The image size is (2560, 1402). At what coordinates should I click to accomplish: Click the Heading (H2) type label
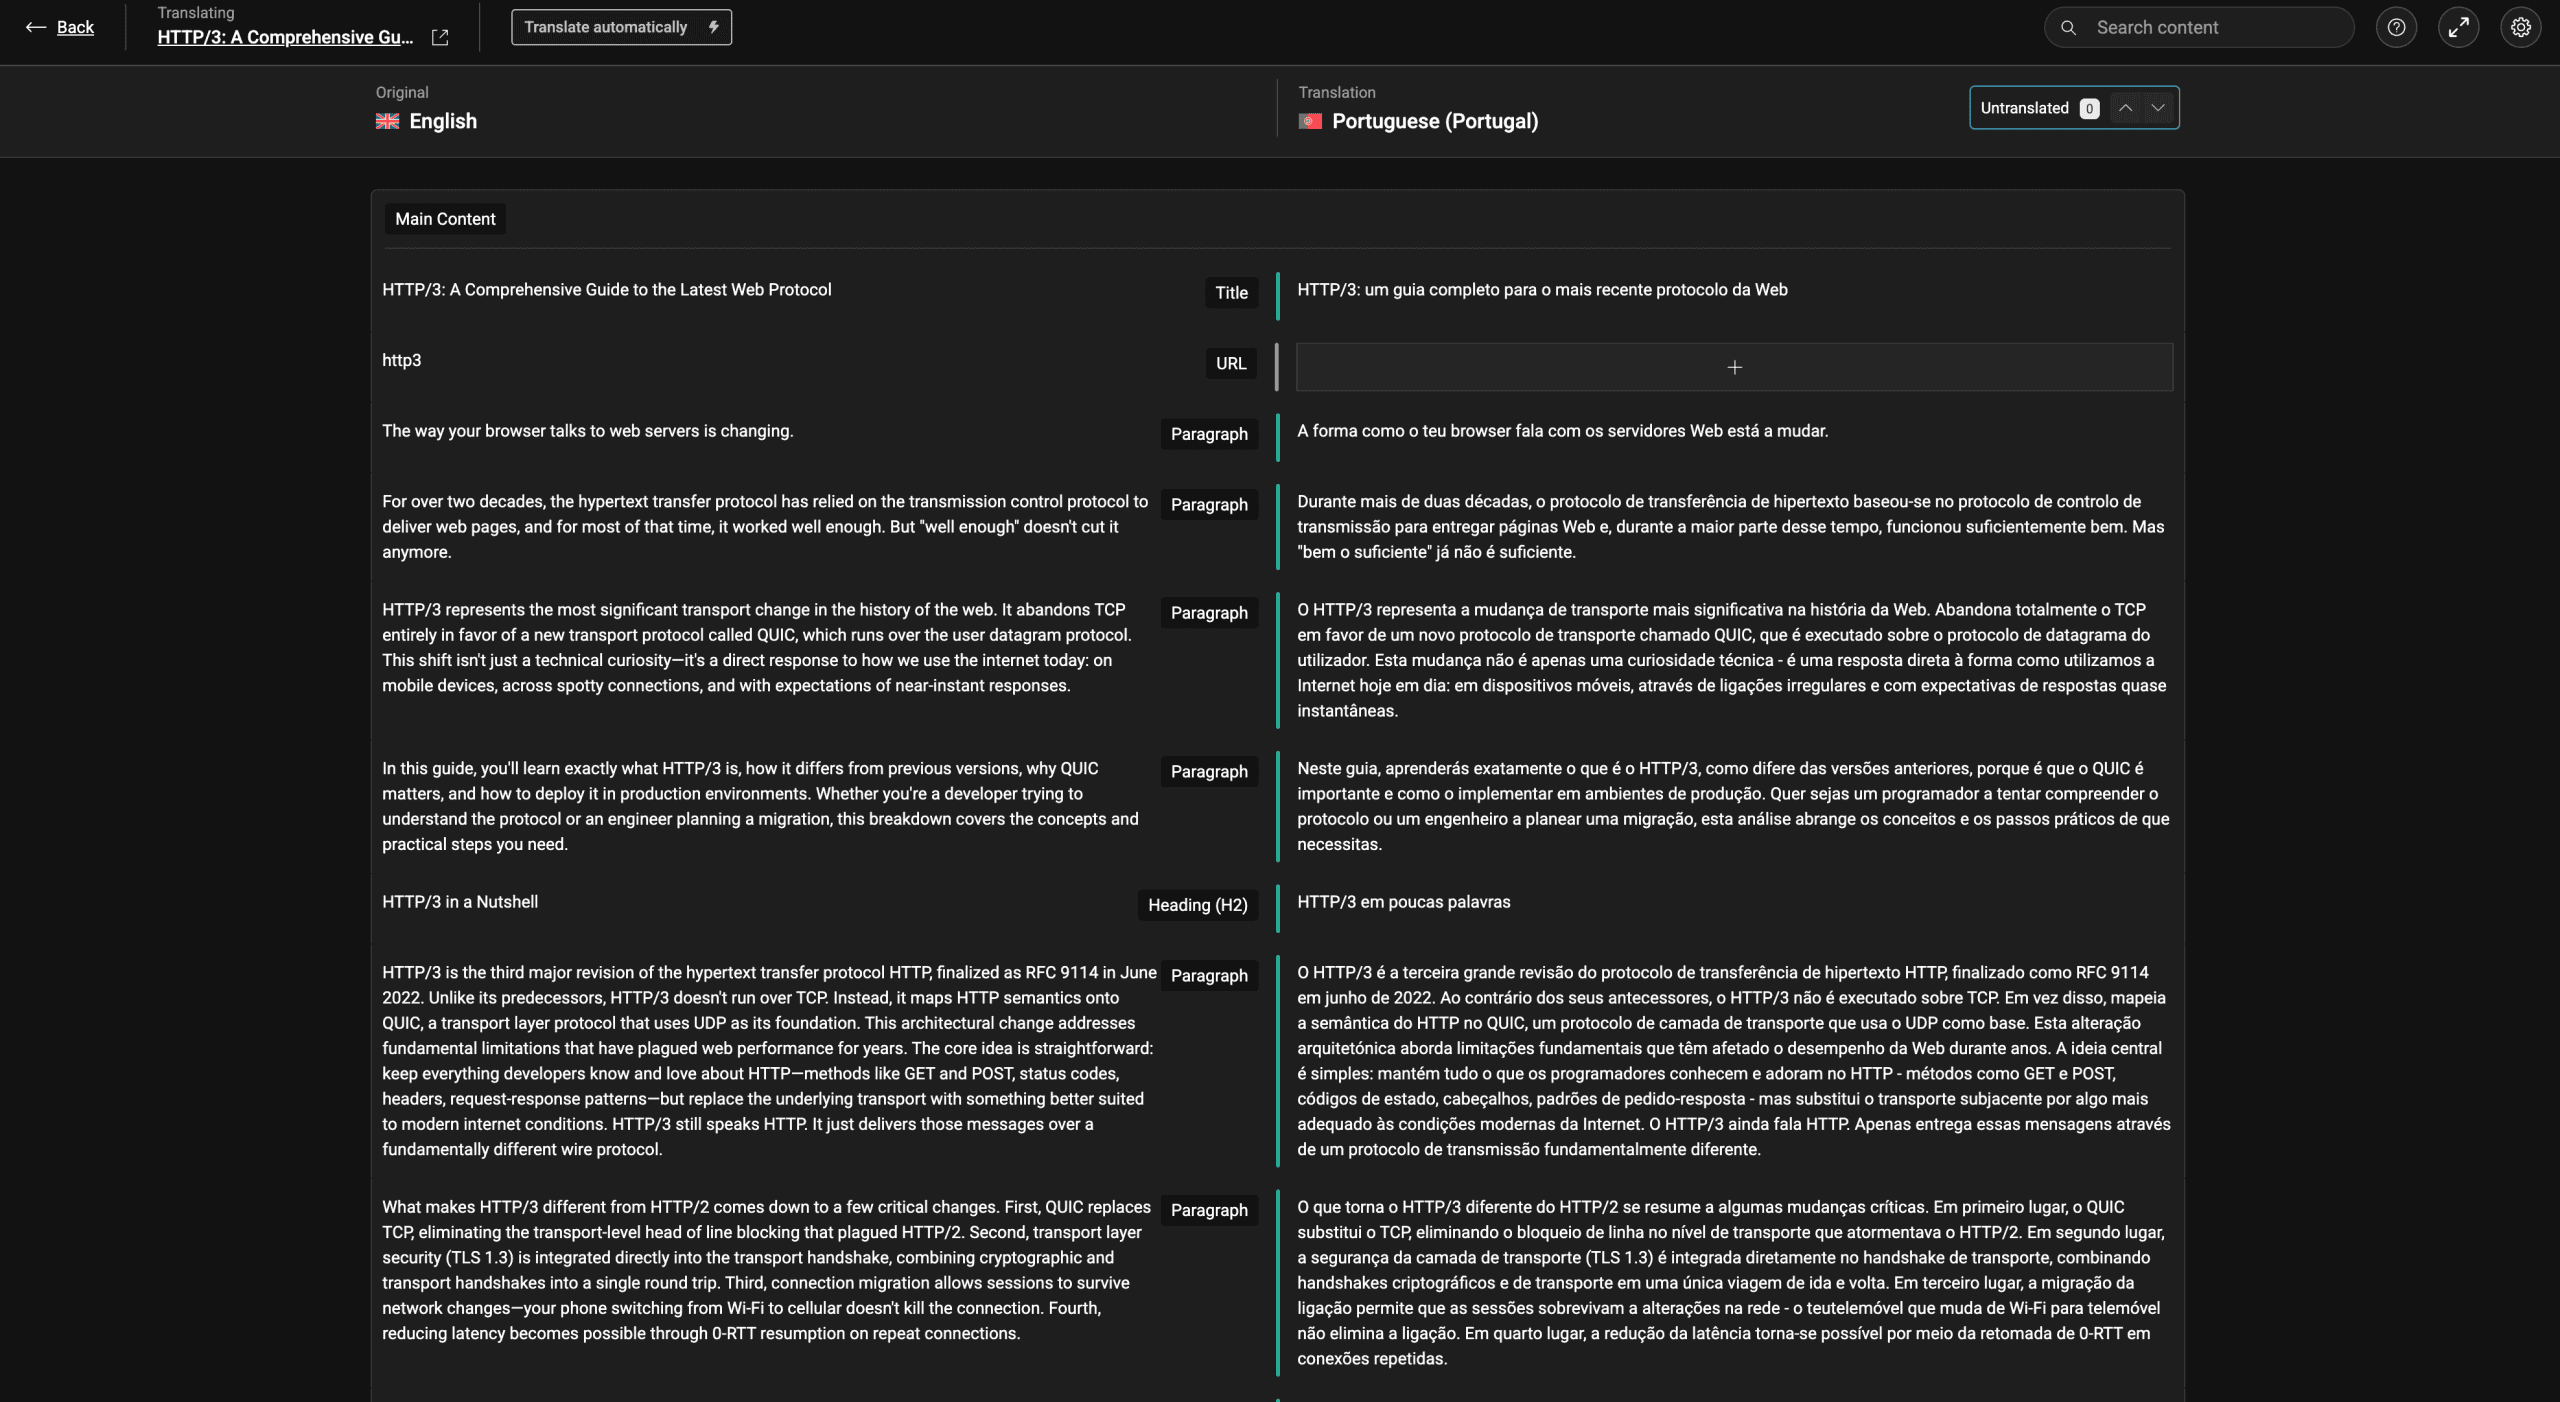click(1197, 905)
